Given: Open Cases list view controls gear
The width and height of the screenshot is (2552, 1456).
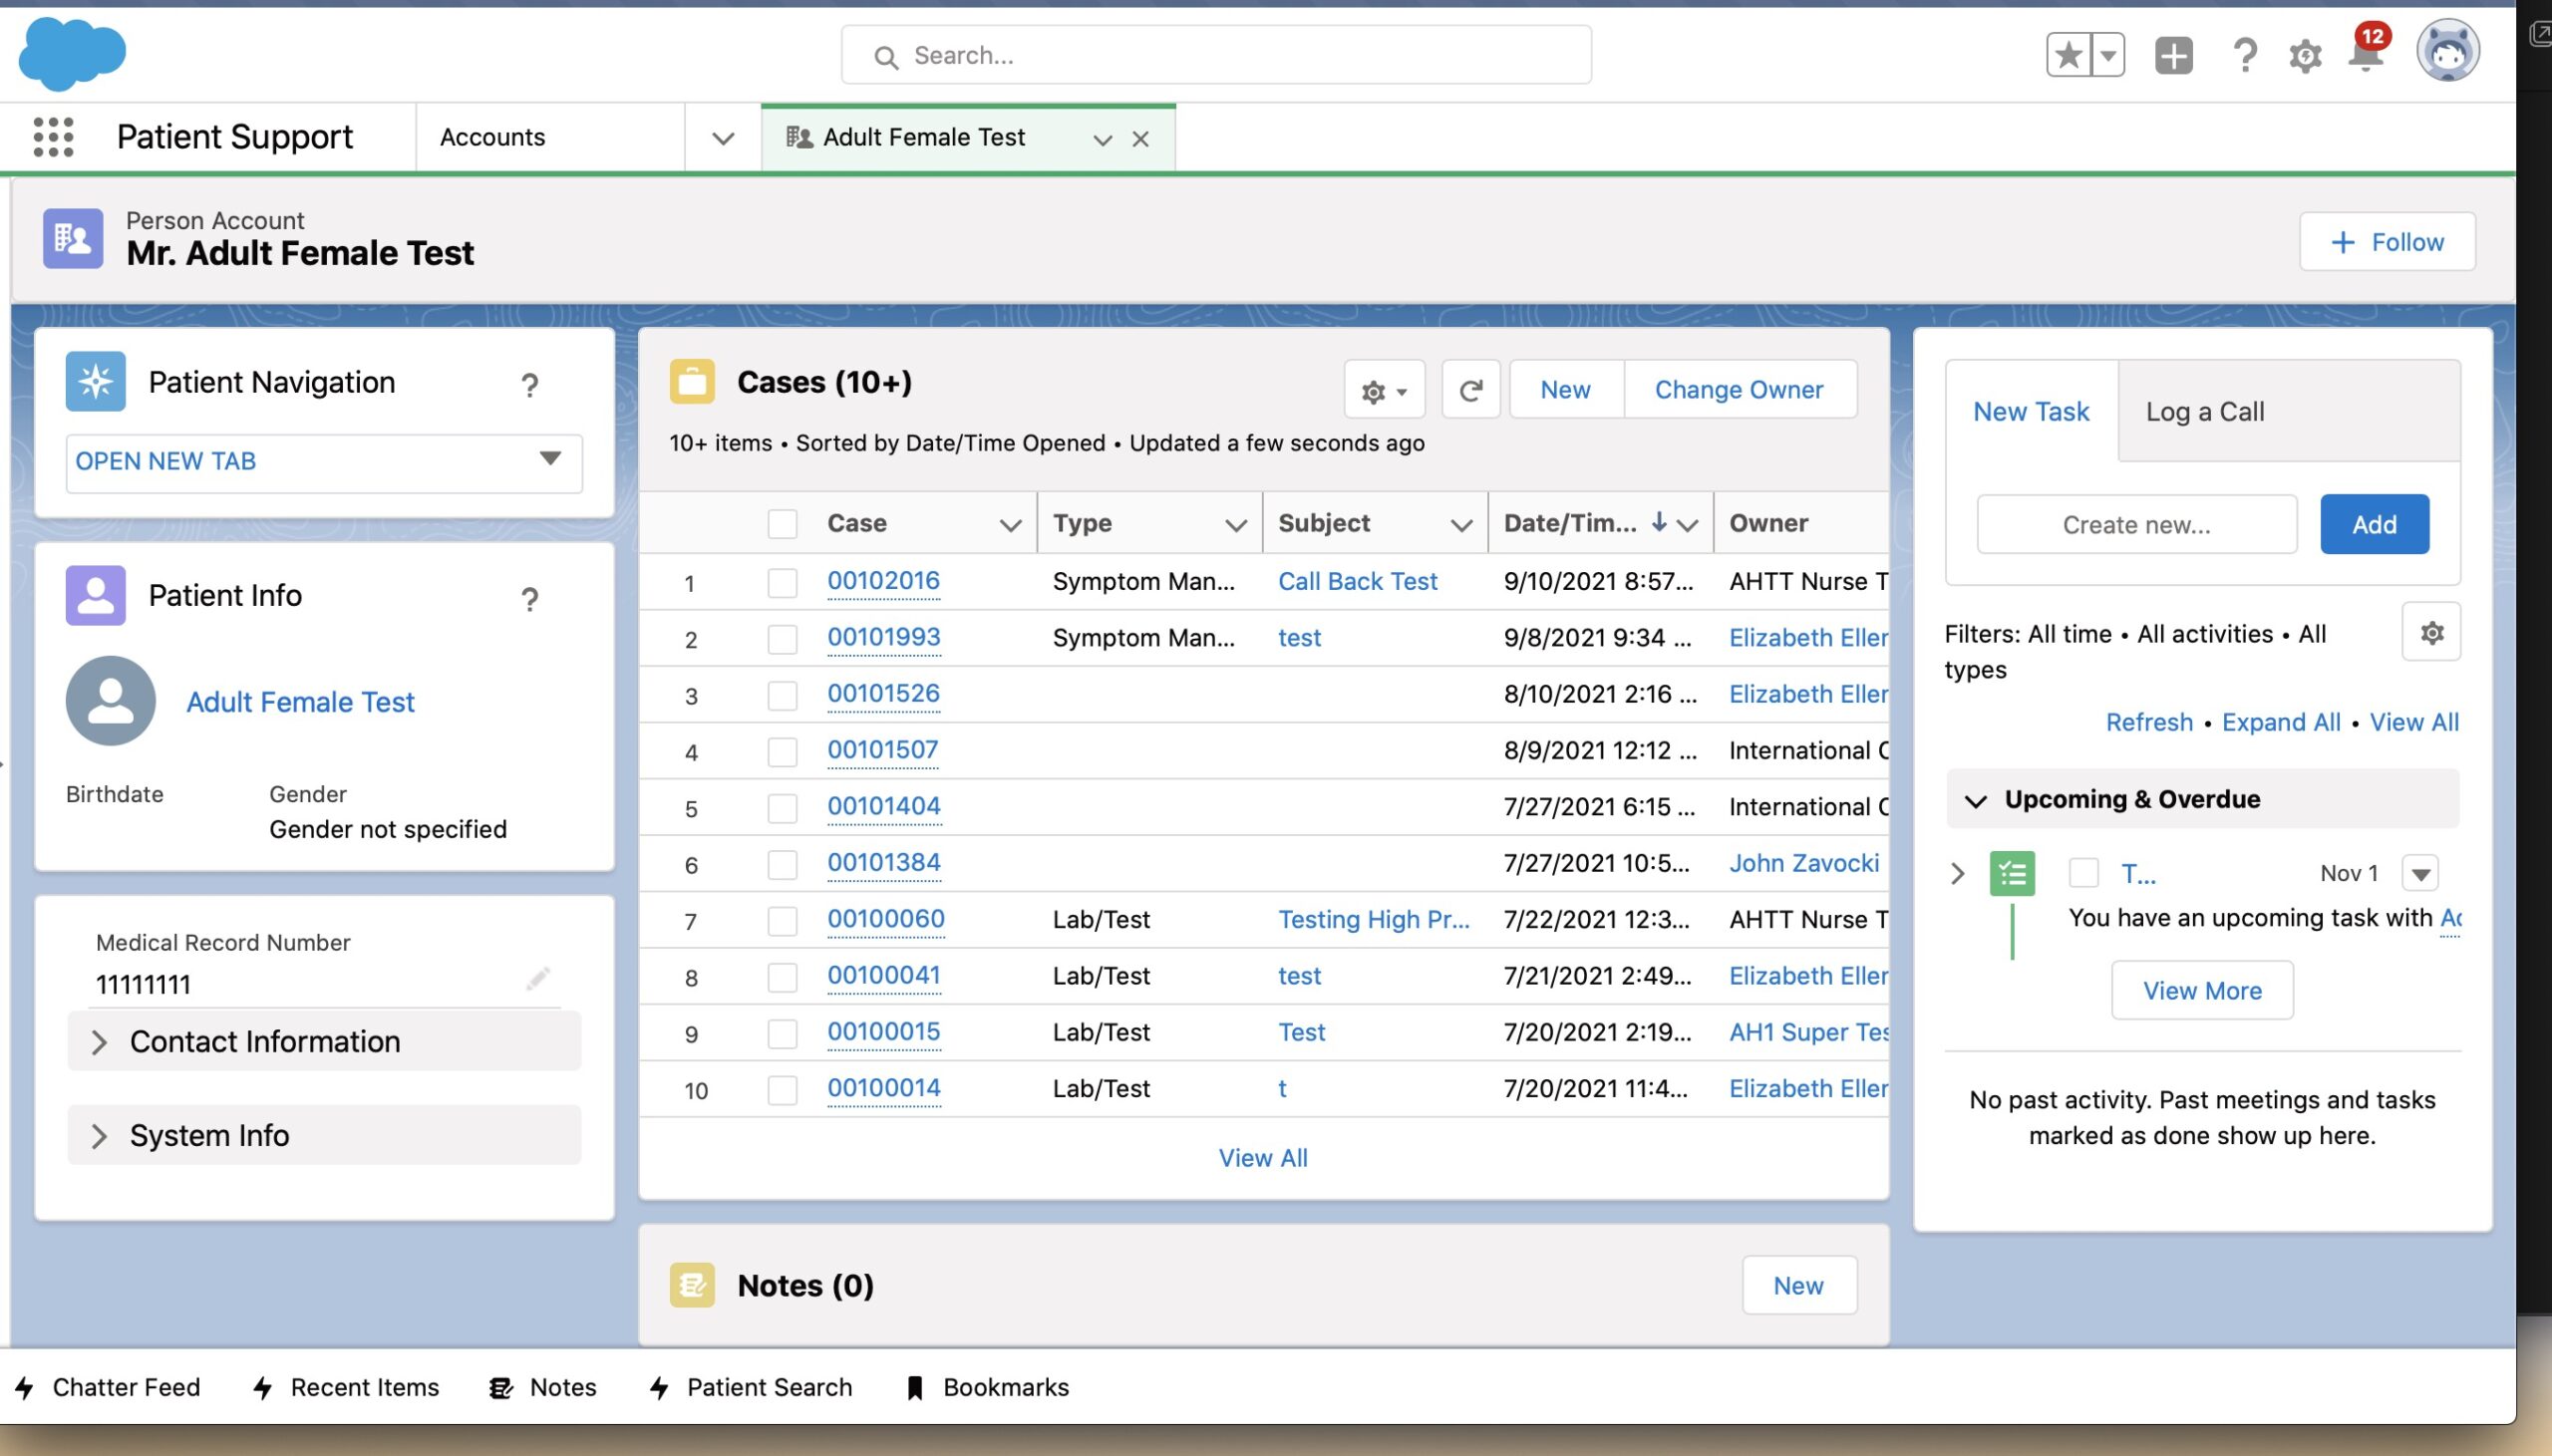Looking at the screenshot, I should click(1385, 390).
